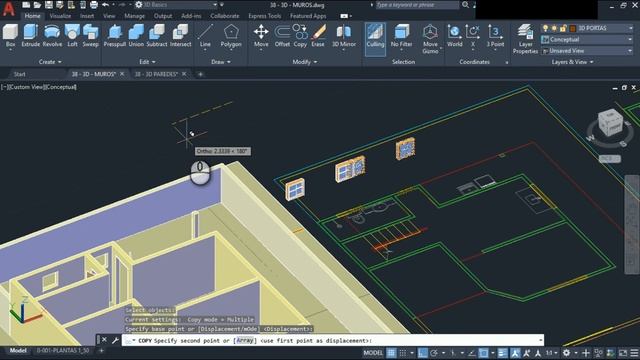Toggle the layer light bulb on/off

[545, 28]
